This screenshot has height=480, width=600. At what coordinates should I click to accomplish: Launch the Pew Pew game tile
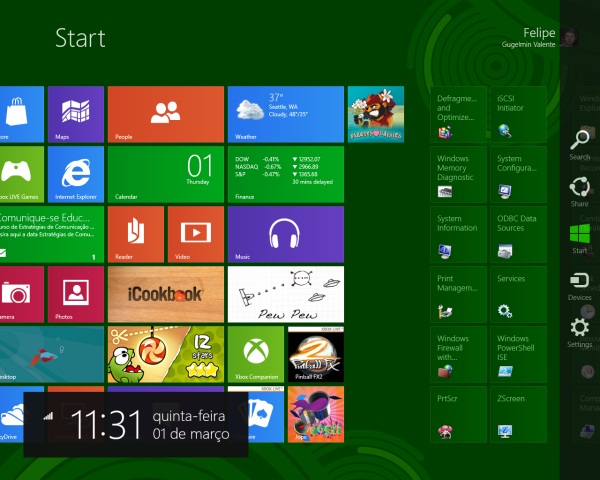coord(286,294)
